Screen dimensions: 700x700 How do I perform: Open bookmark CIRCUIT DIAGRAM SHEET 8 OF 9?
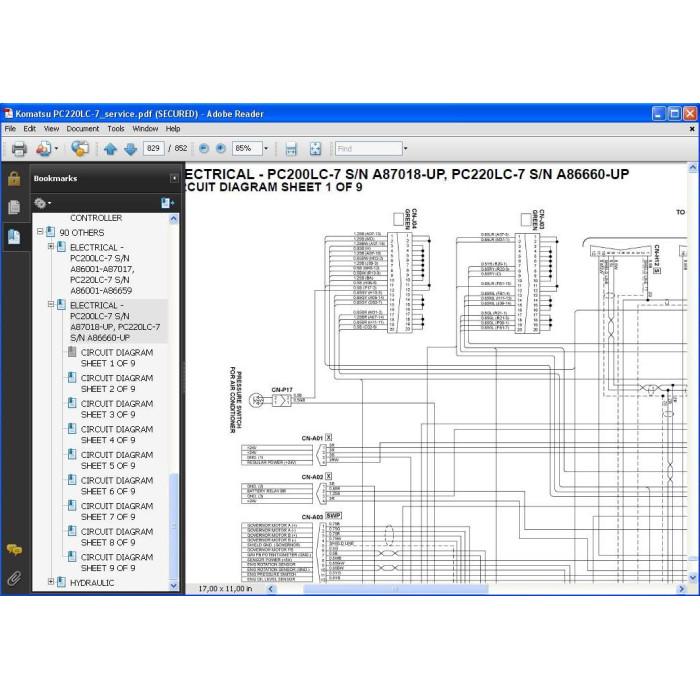(117, 537)
